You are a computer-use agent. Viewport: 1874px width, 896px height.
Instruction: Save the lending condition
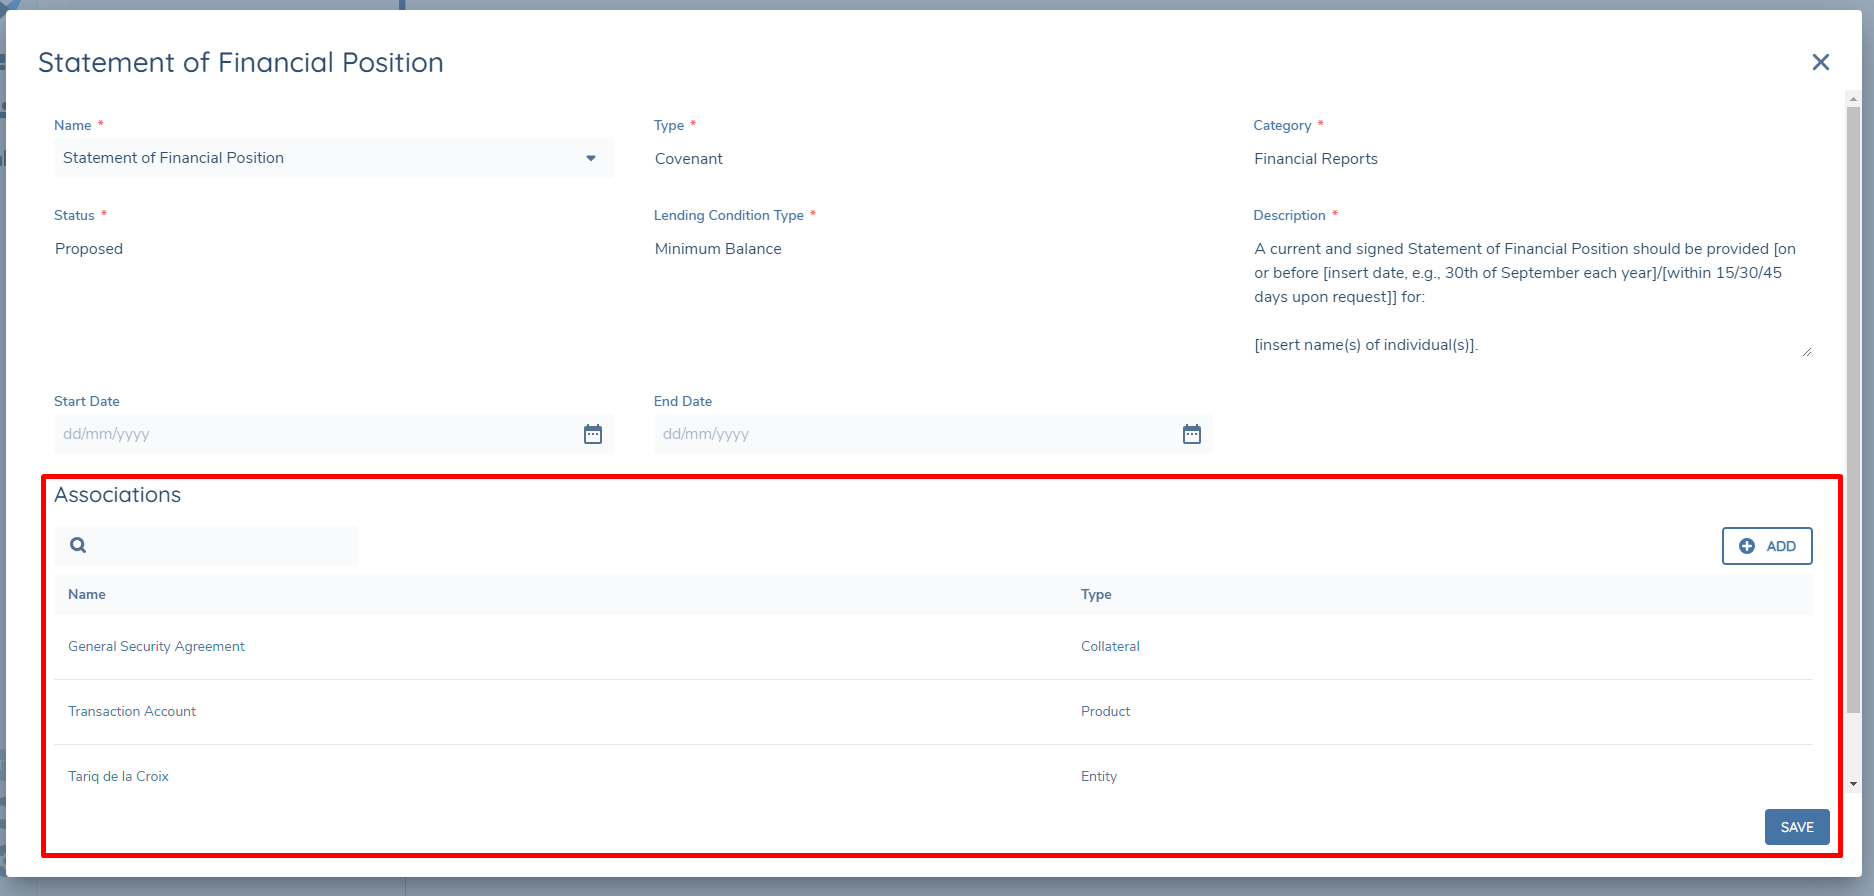(1796, 827)
